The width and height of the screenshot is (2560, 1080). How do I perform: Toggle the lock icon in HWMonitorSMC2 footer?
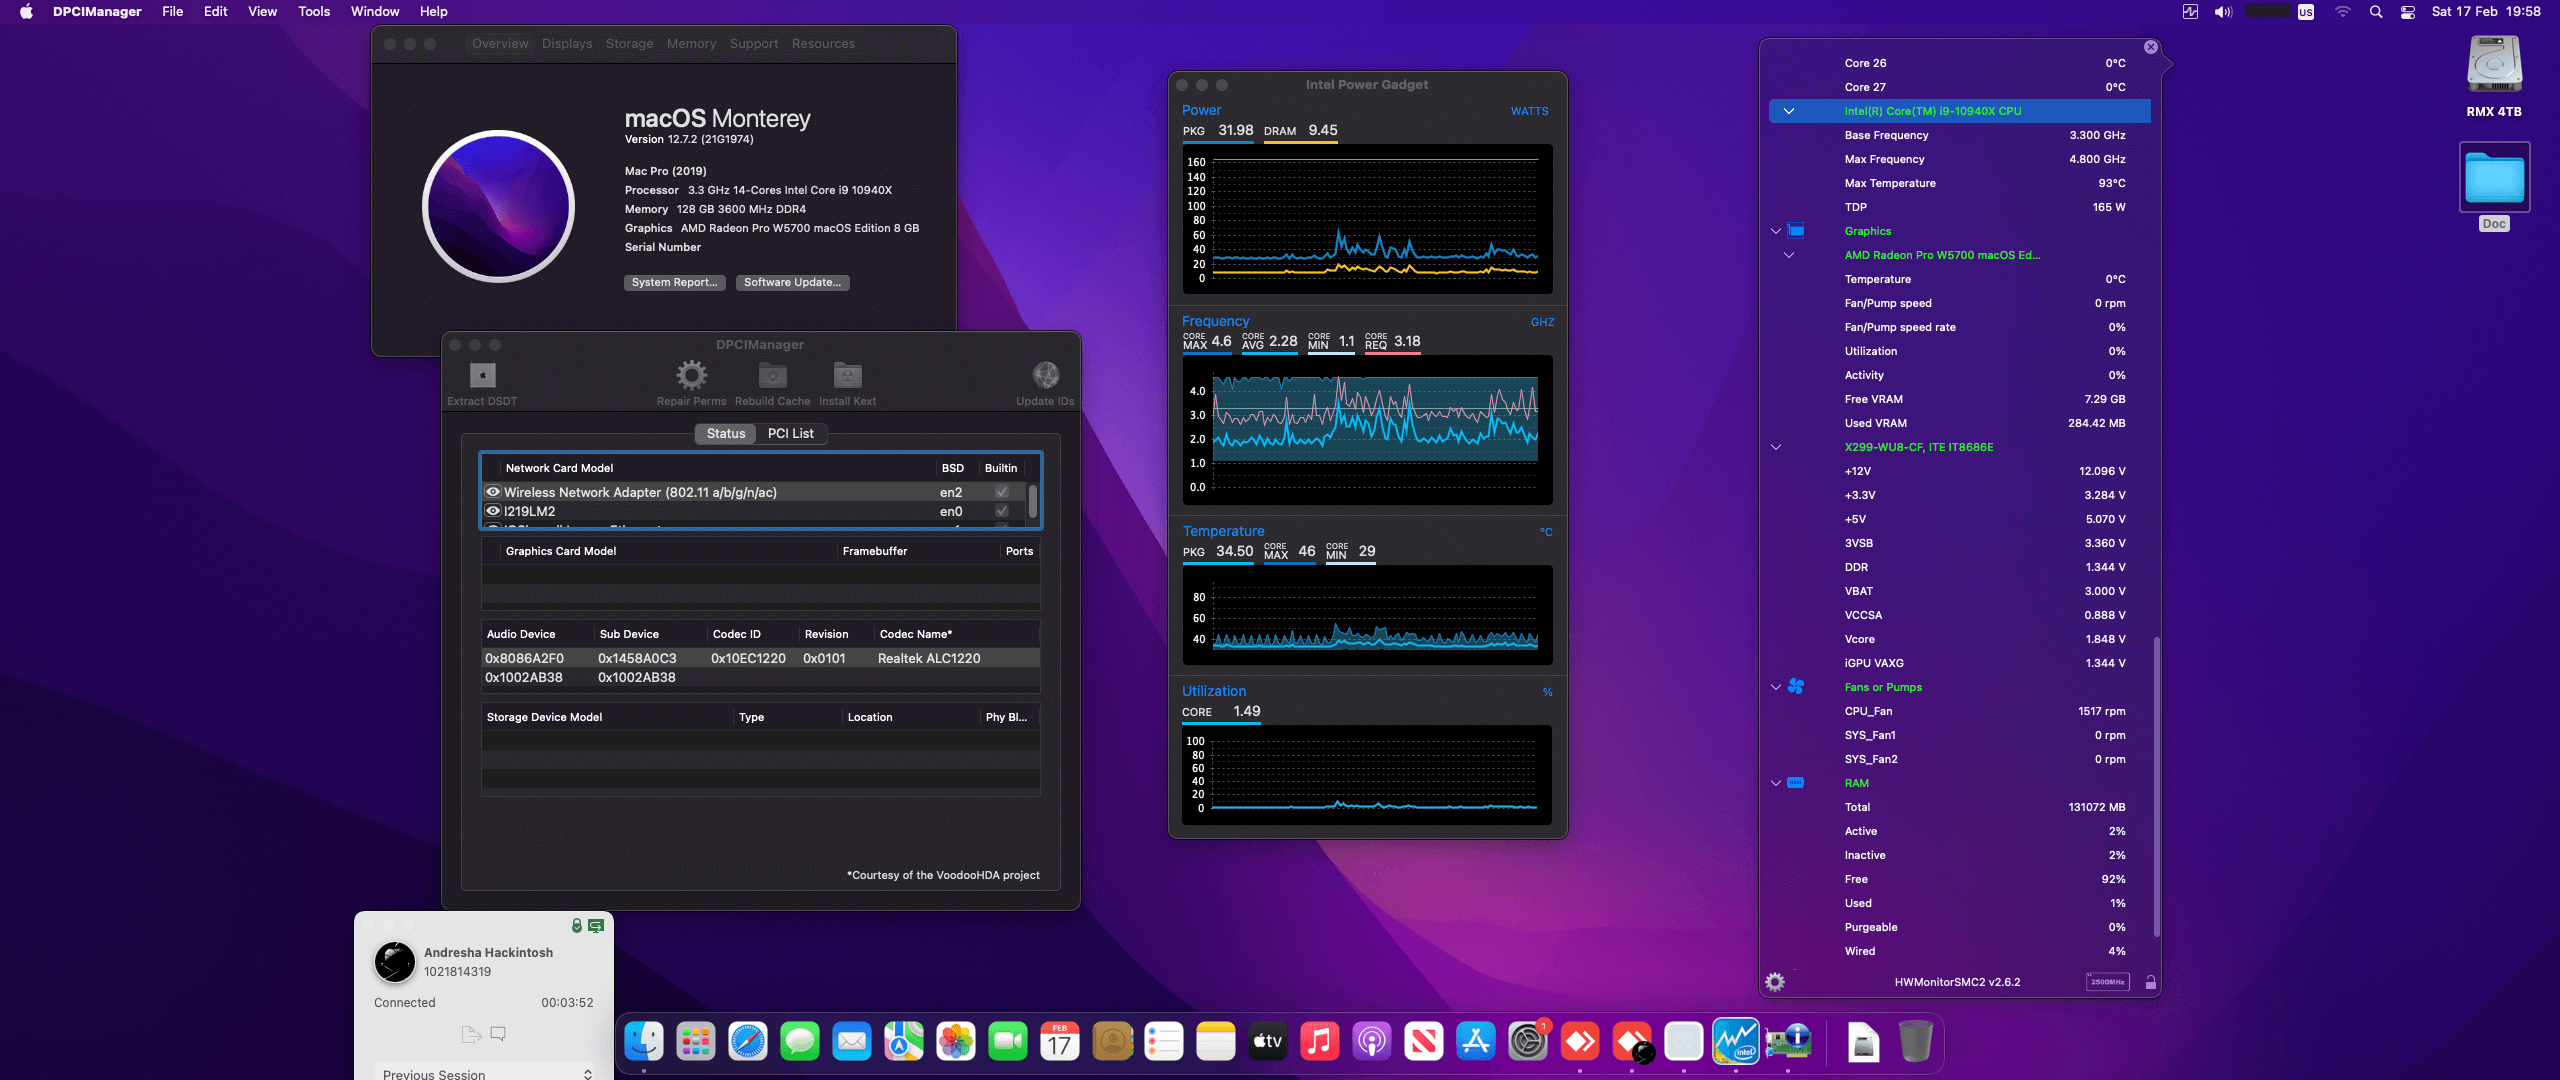click(2151, 982)
